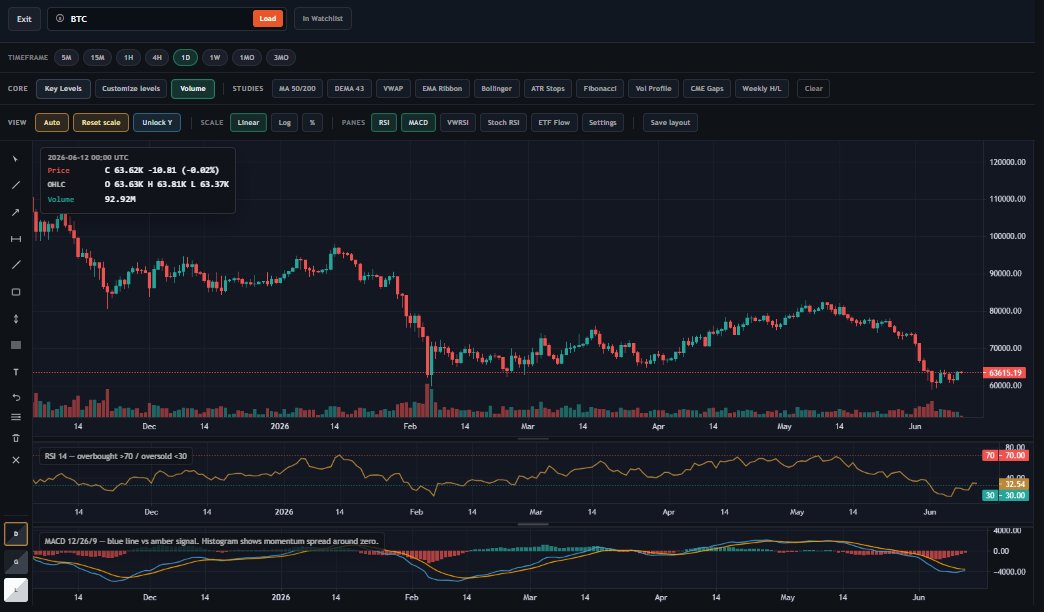Screen dimensions: 1044x612
Task: Click the circle icon beside BTC symbol
Action: pos(60,19)
